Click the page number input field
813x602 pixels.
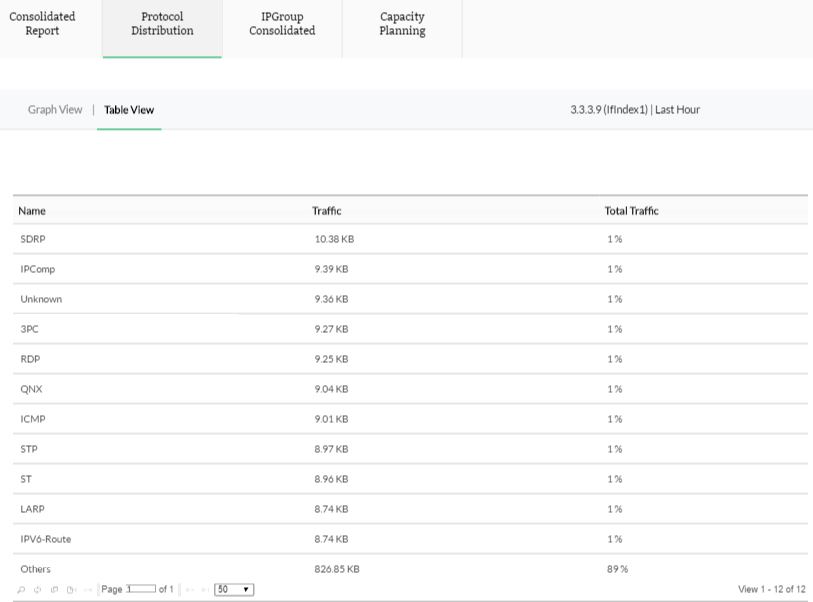pyautogui.click(x=141, y=589)
